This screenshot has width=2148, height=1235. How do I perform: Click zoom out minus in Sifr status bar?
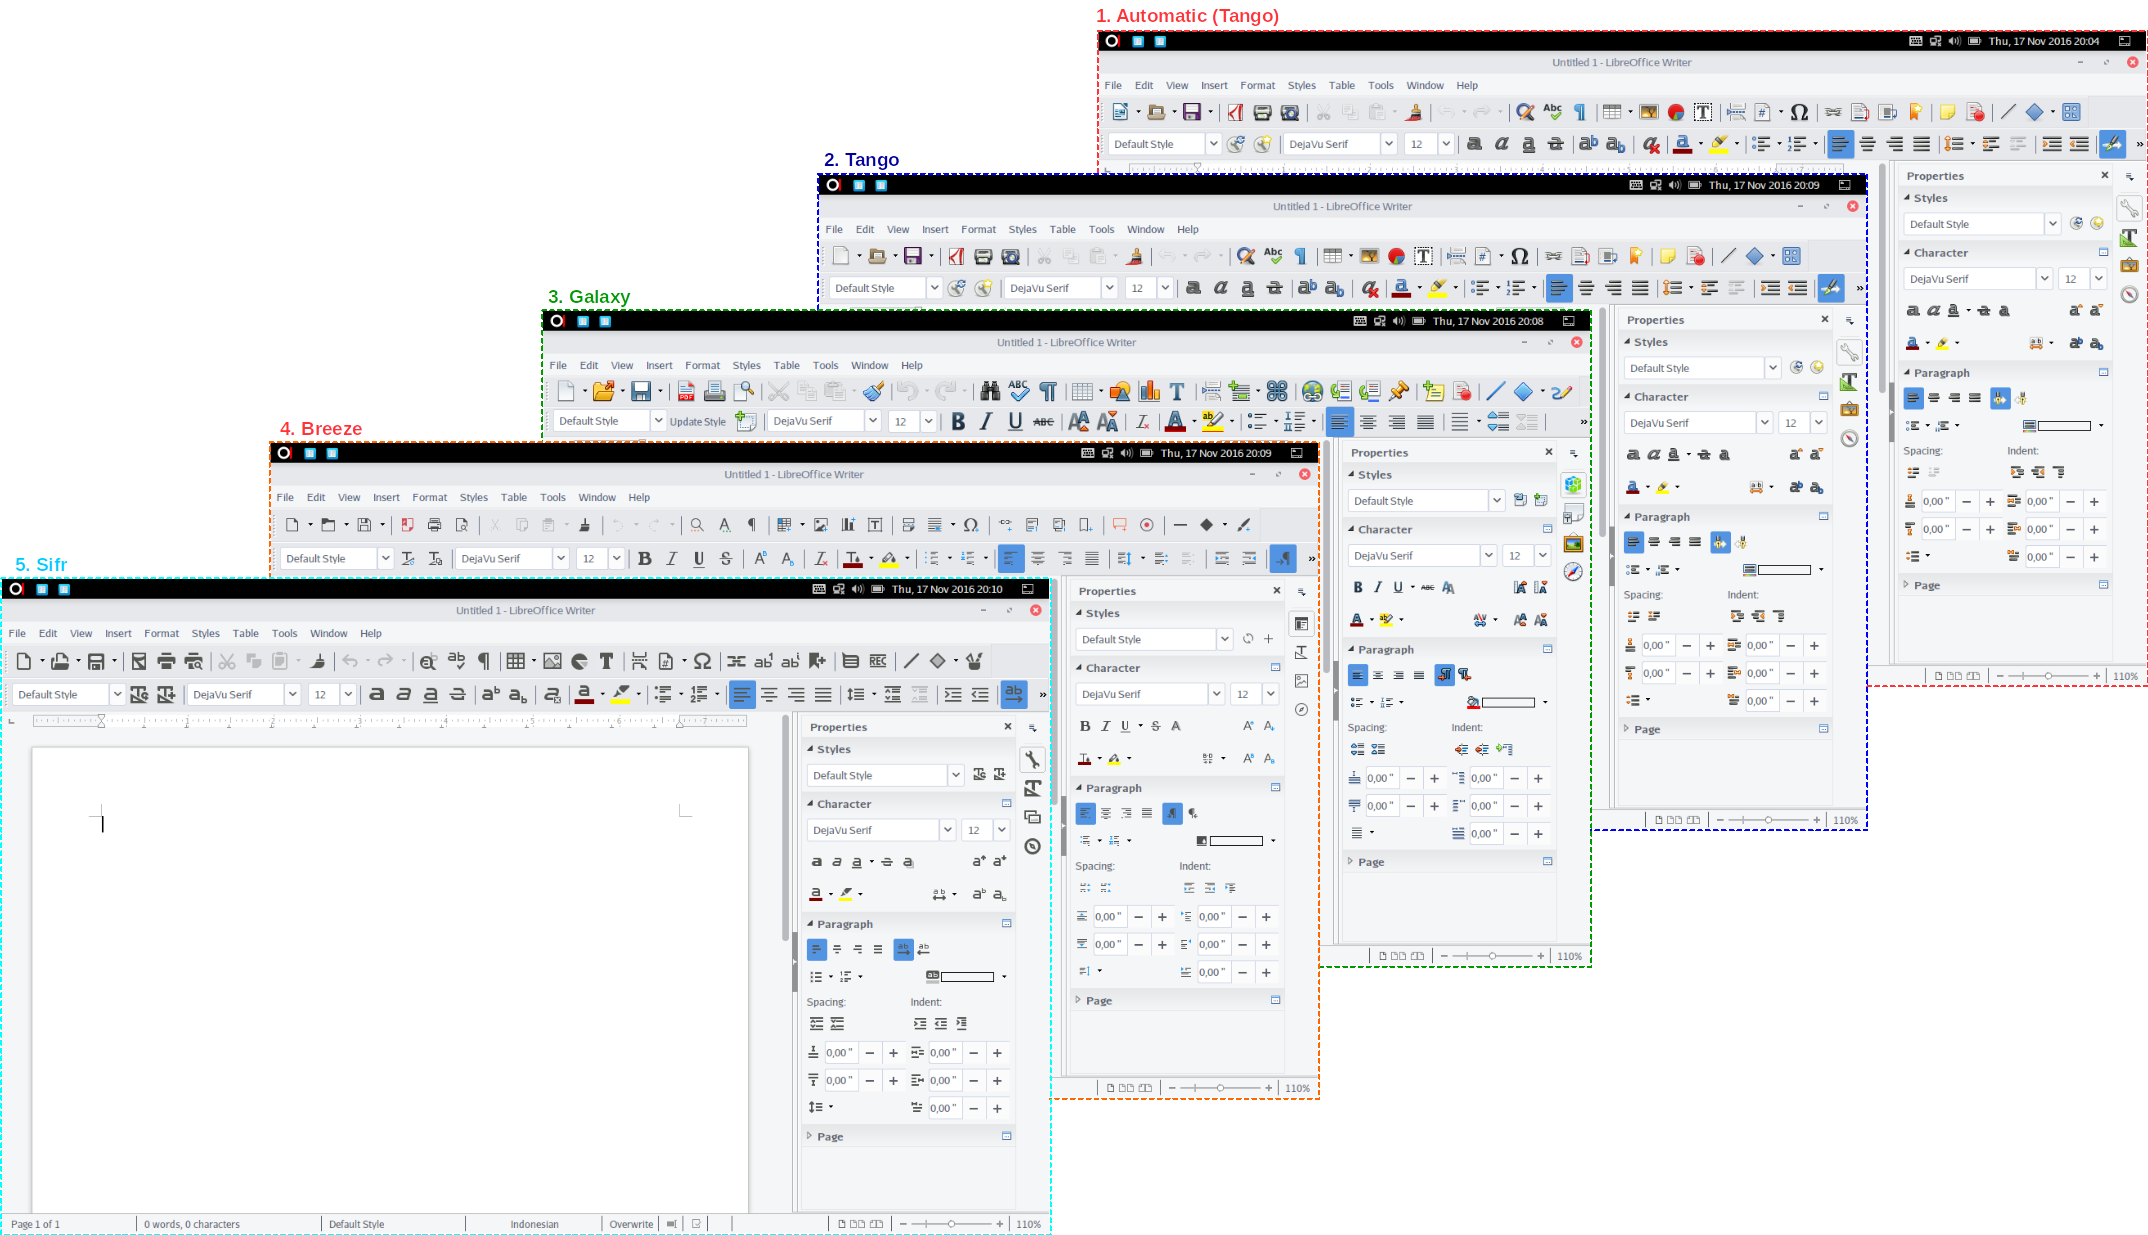click(903, 1224)
